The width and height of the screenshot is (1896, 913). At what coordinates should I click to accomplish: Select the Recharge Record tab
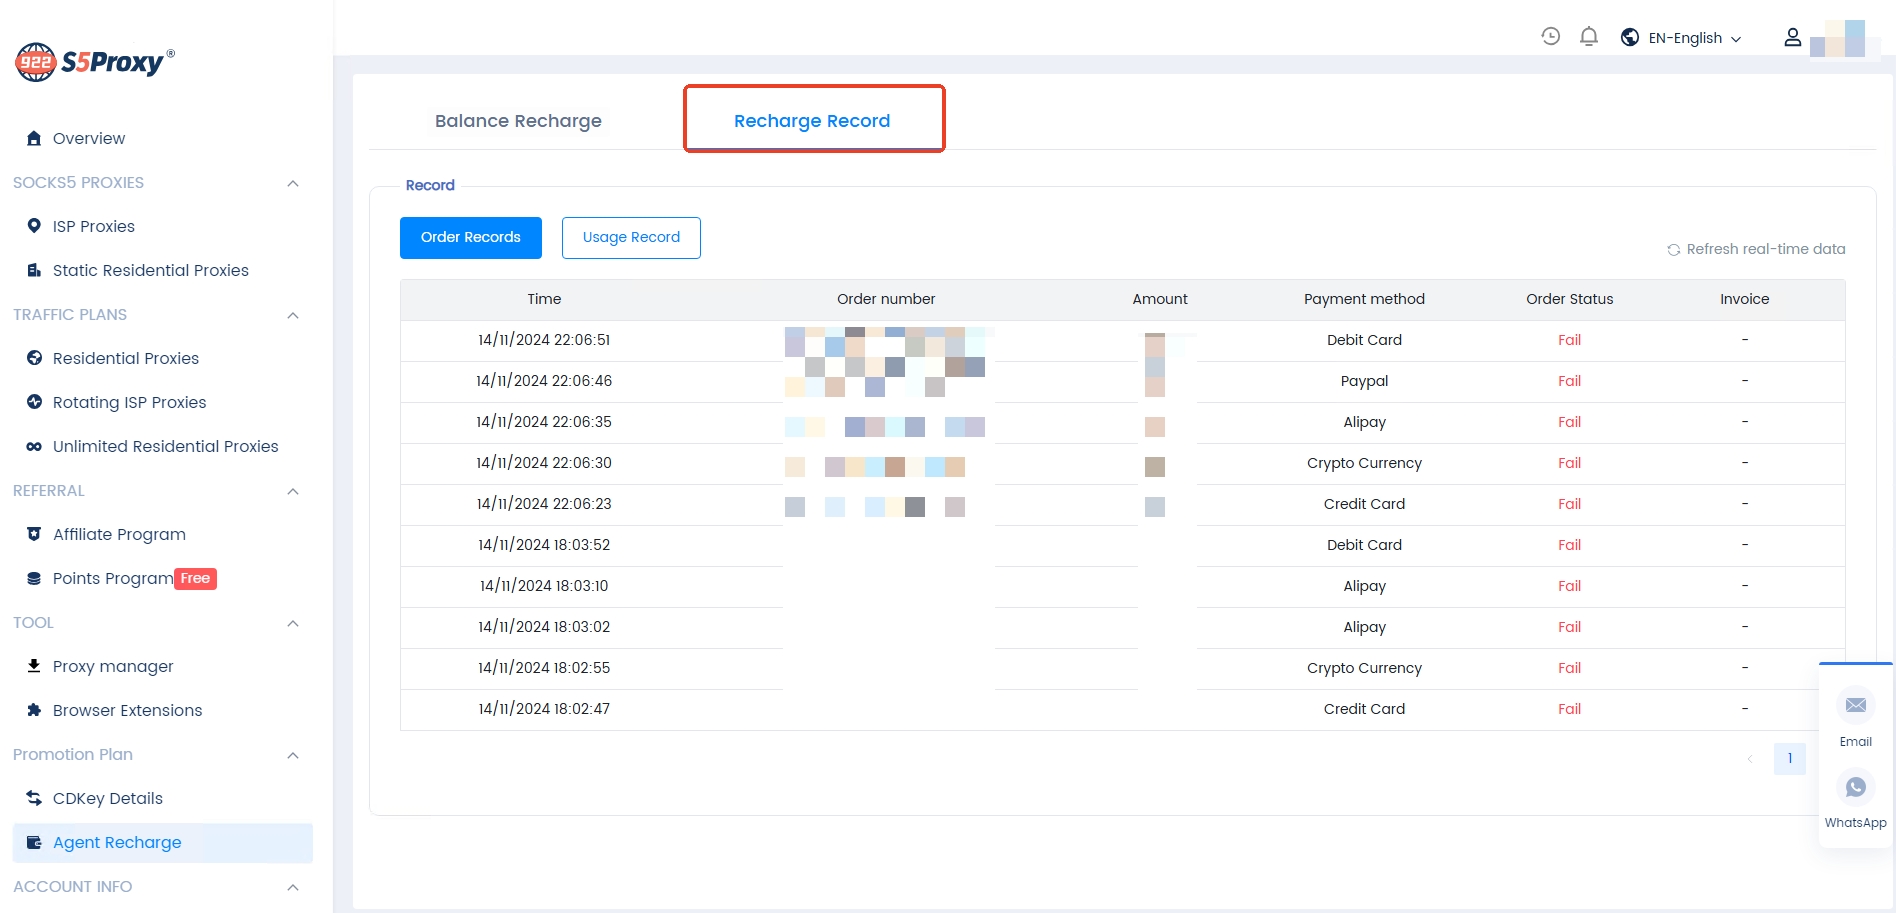point(812,121)
